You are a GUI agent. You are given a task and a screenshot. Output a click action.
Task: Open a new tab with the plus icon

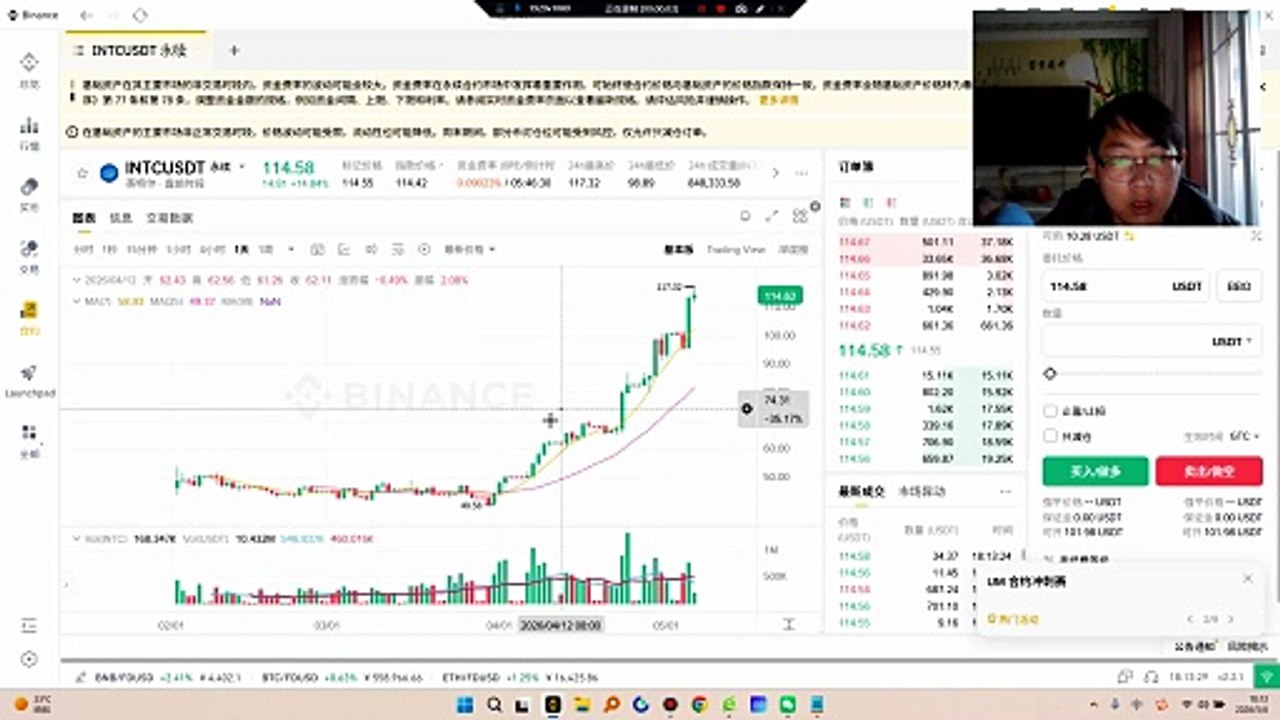click(x=234, y=50)
